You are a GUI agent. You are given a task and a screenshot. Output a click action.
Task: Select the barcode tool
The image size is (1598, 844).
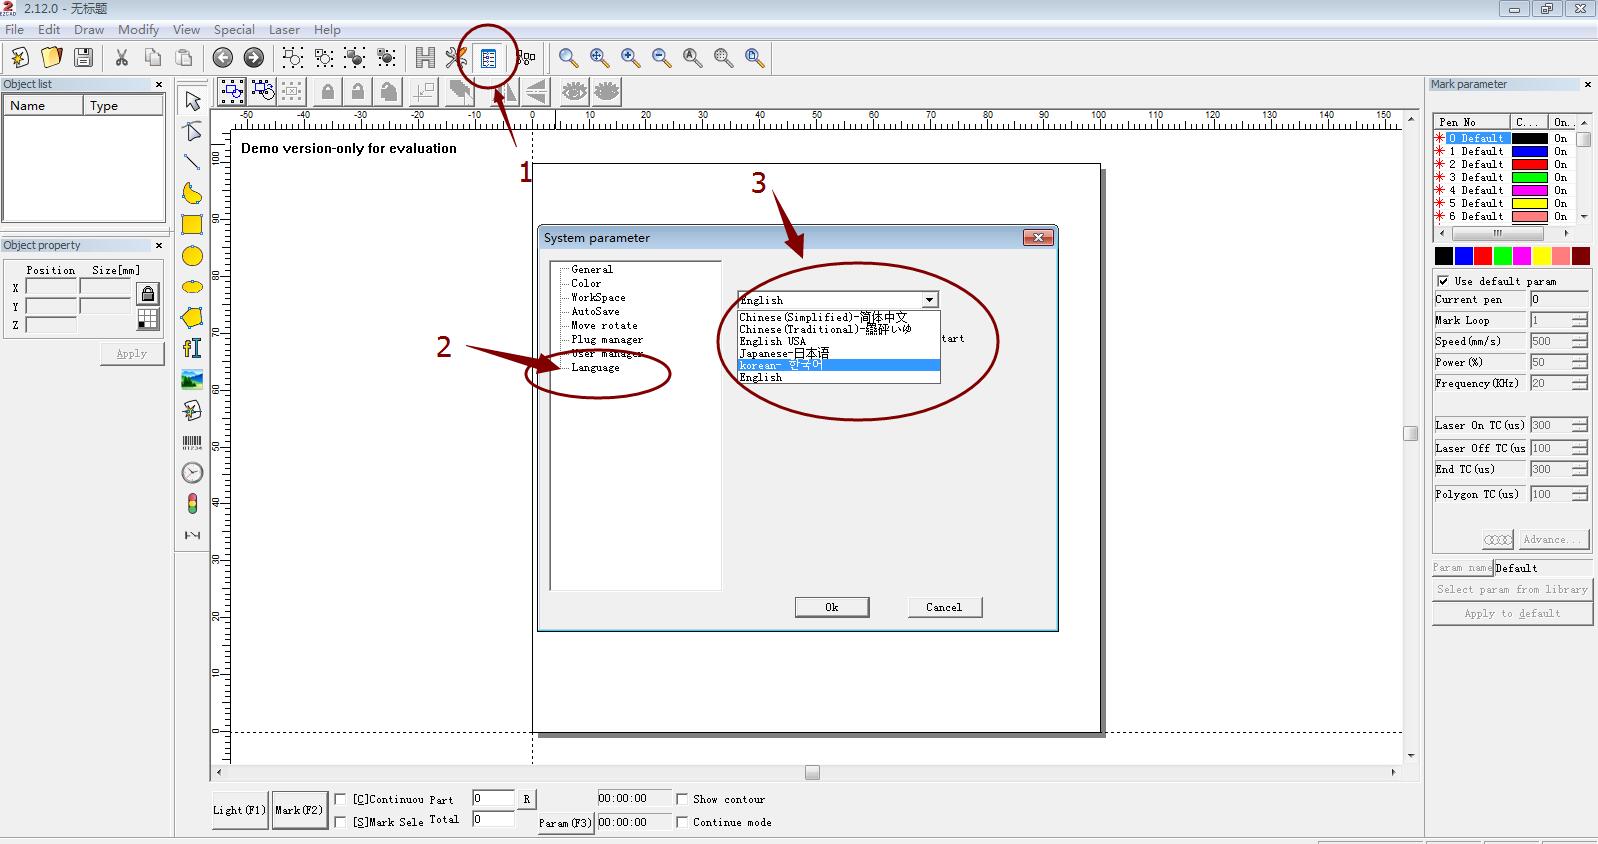point(192,442)
